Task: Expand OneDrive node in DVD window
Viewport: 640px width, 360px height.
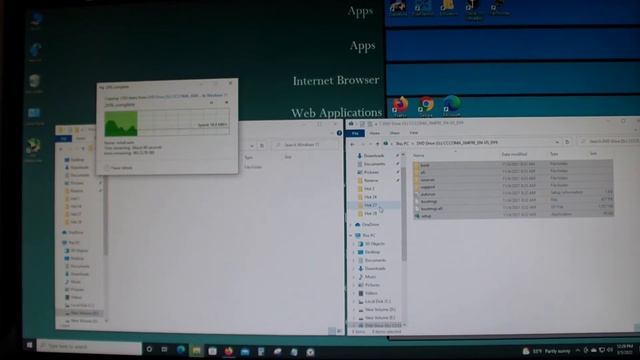Action: tap(351, 225)
